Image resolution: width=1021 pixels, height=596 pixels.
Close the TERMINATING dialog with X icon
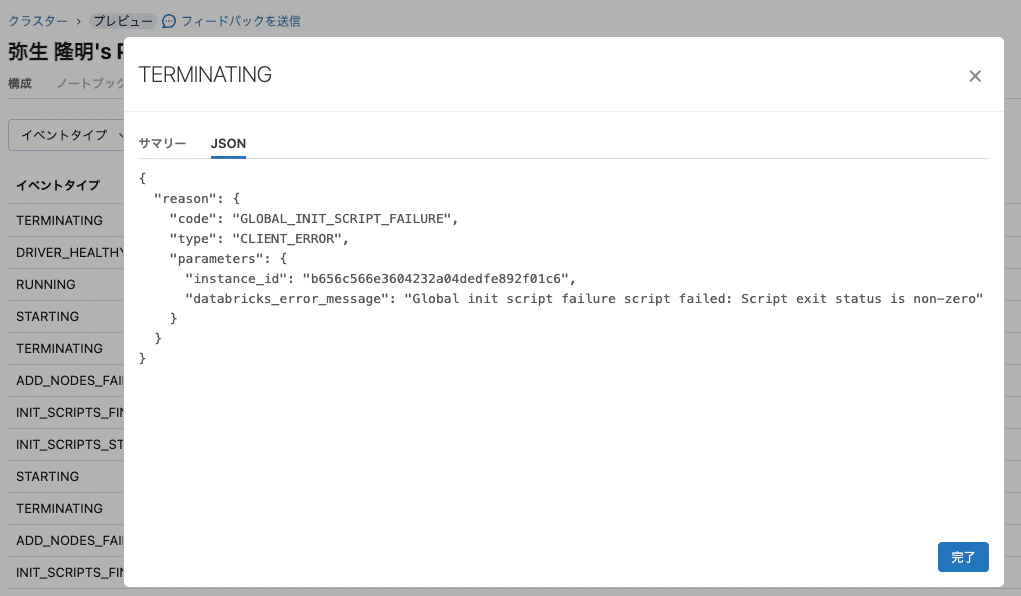point(975,76)
